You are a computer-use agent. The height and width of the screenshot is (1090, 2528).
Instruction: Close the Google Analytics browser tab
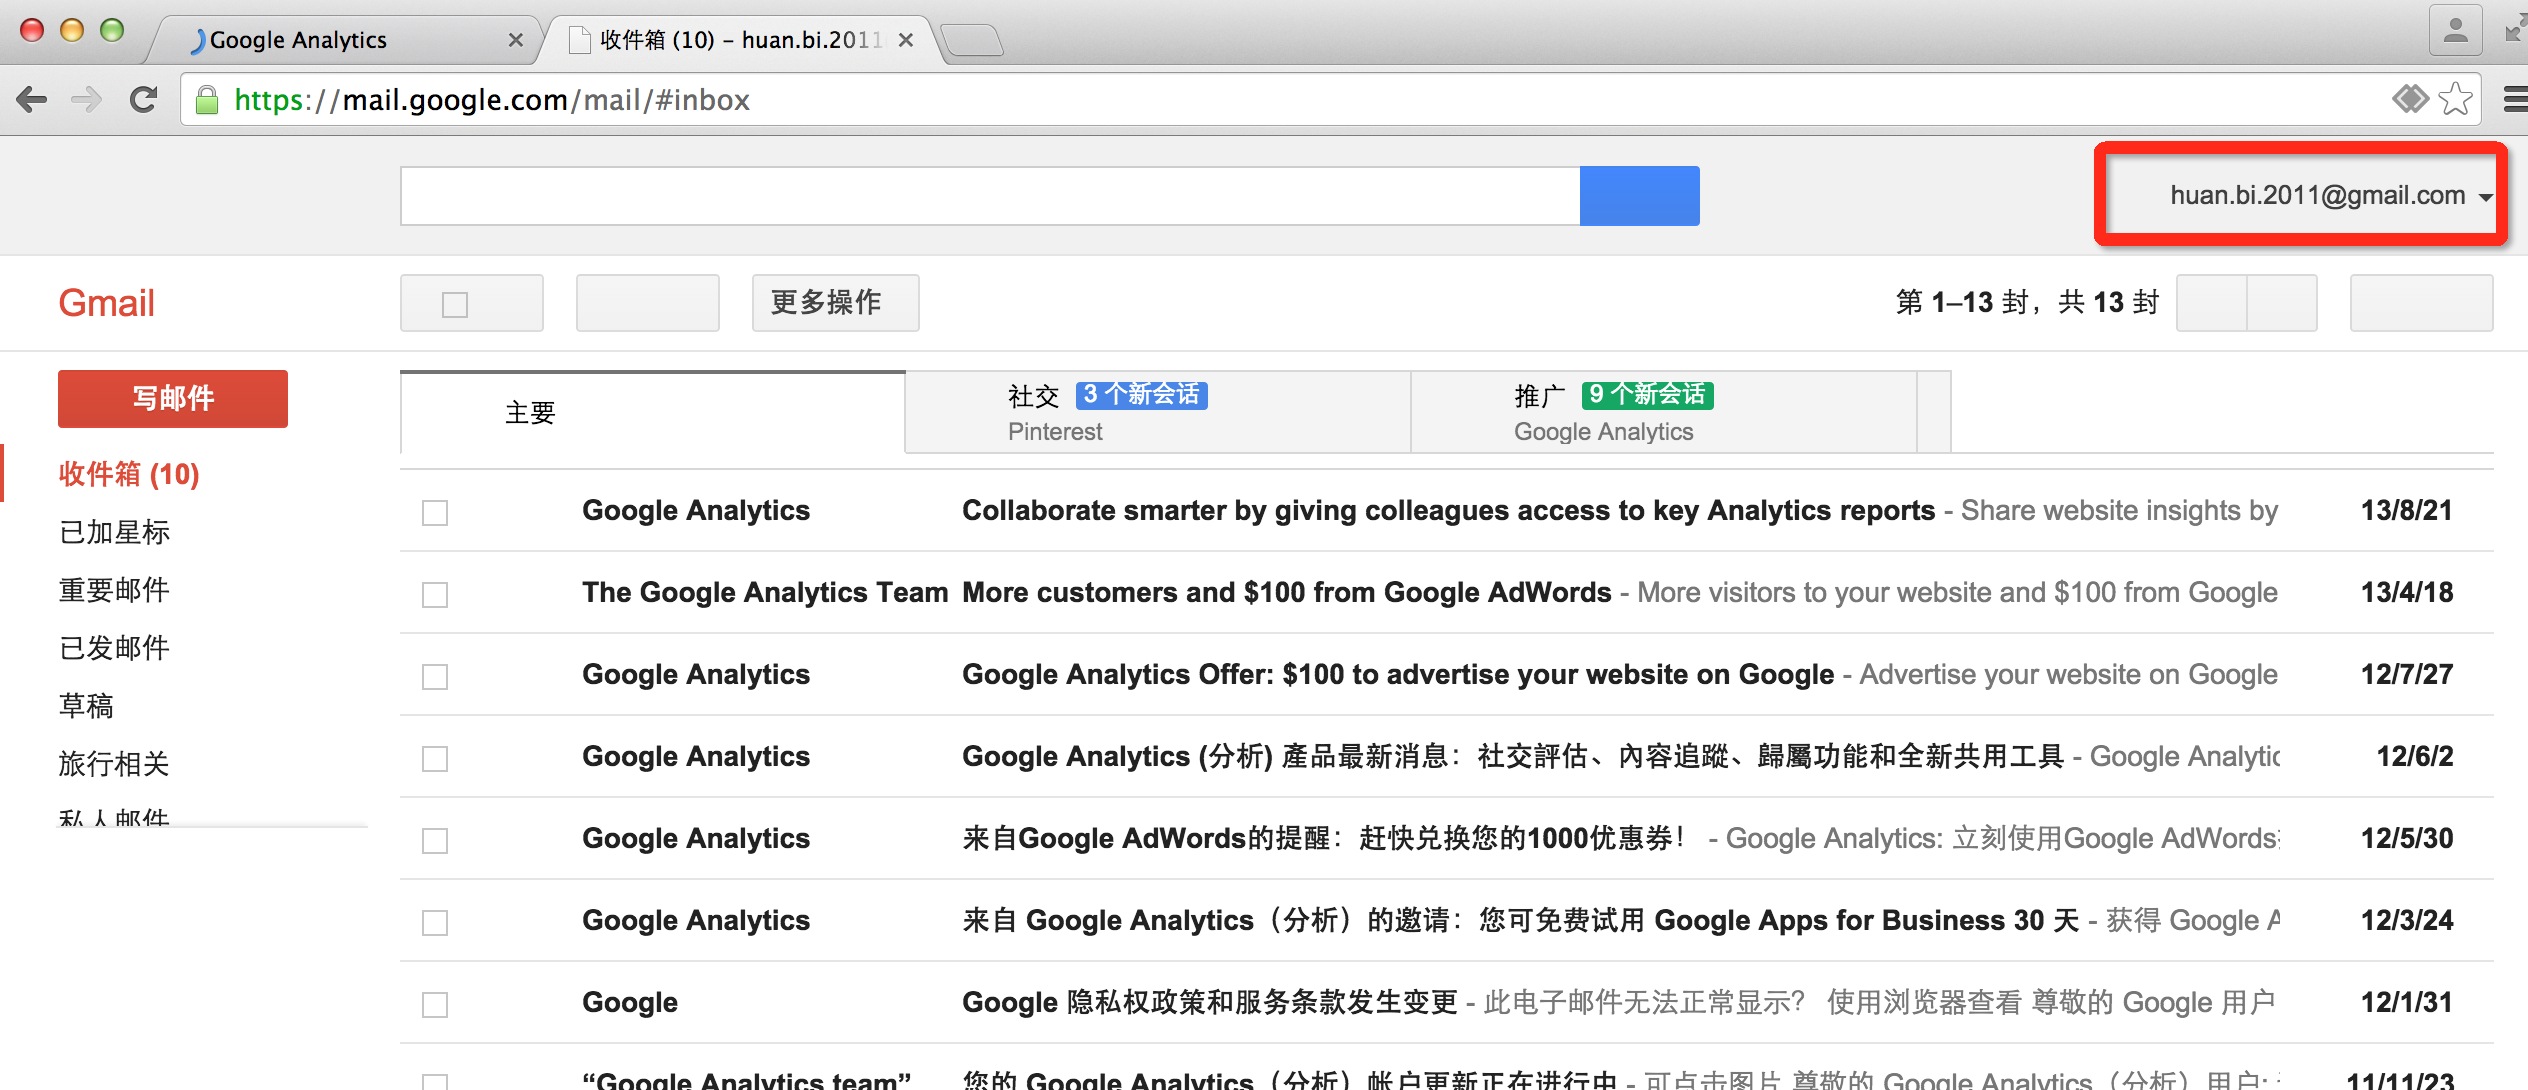[x=516, y=40]
